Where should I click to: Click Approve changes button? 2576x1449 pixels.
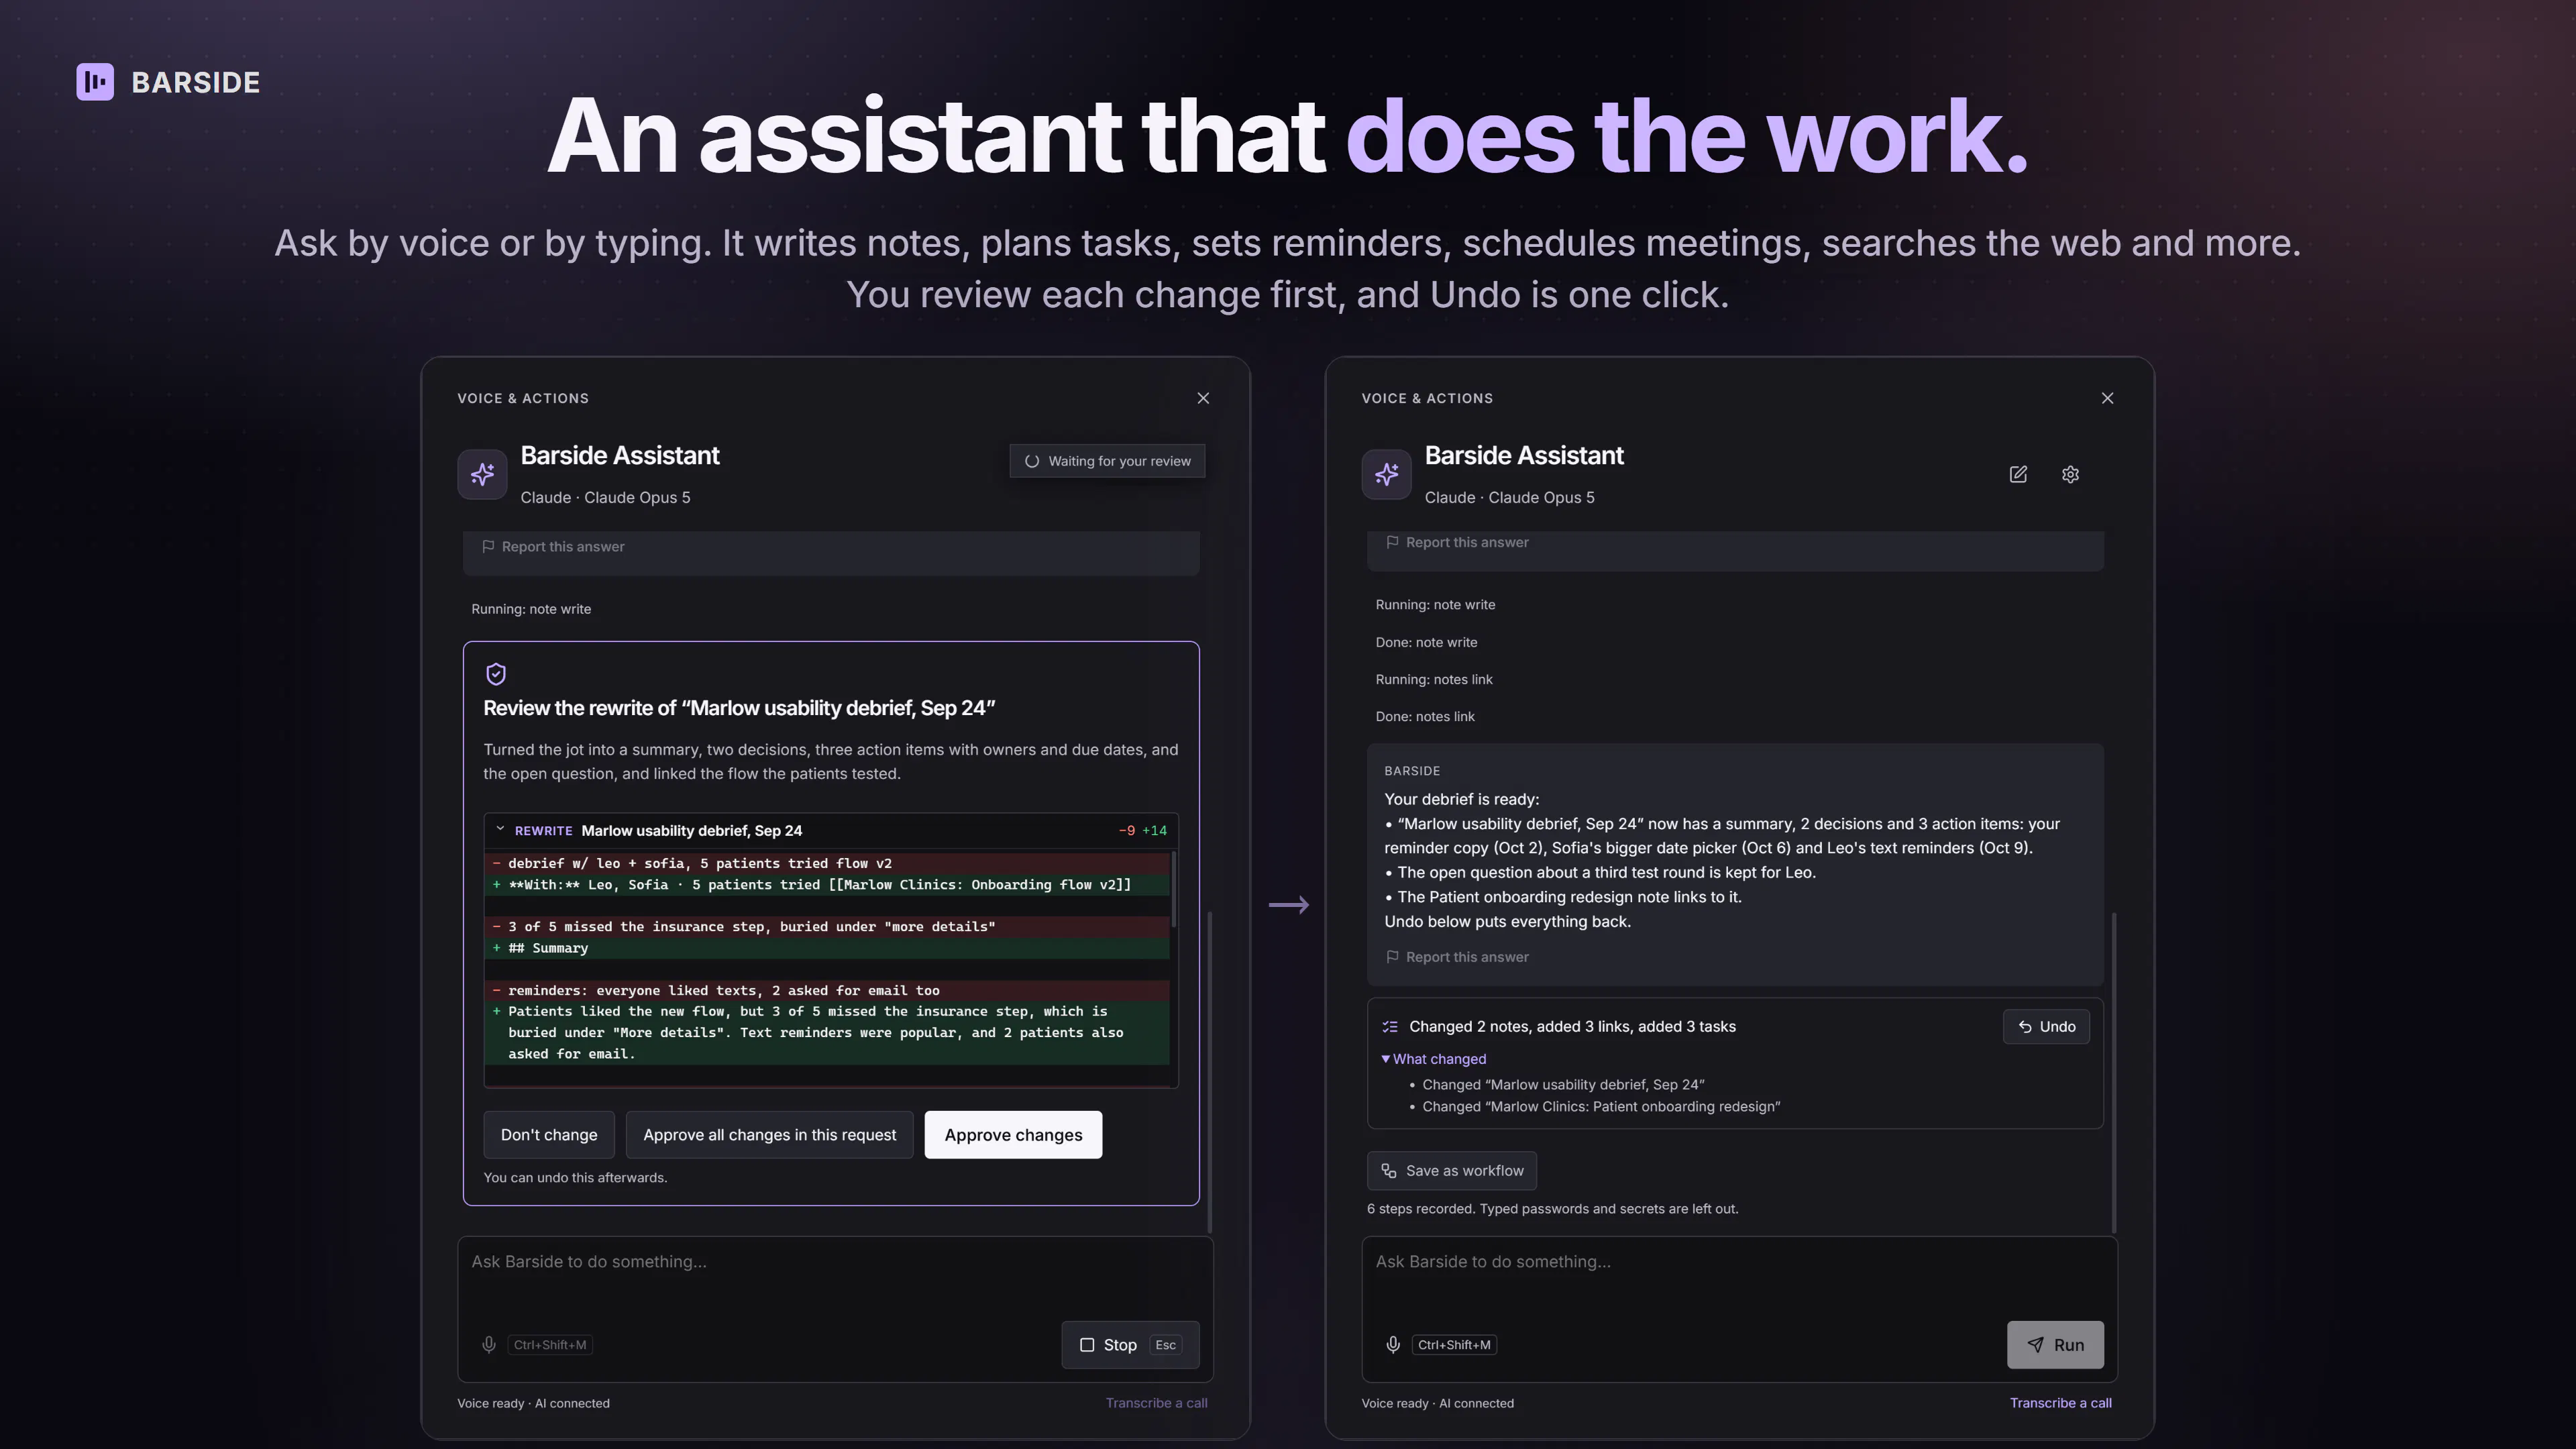1013,1135
